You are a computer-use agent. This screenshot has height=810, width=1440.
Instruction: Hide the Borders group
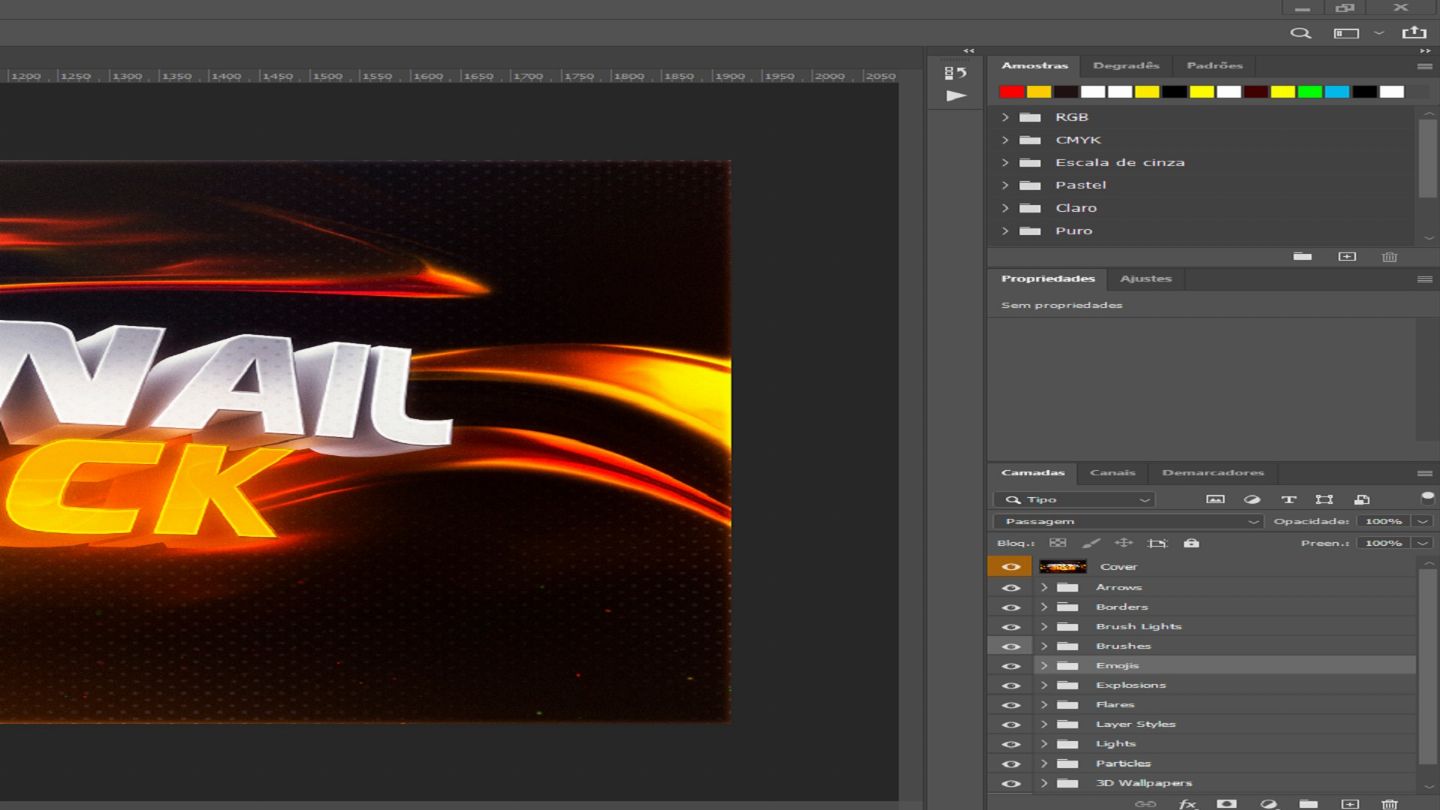tap(1011, 607)
